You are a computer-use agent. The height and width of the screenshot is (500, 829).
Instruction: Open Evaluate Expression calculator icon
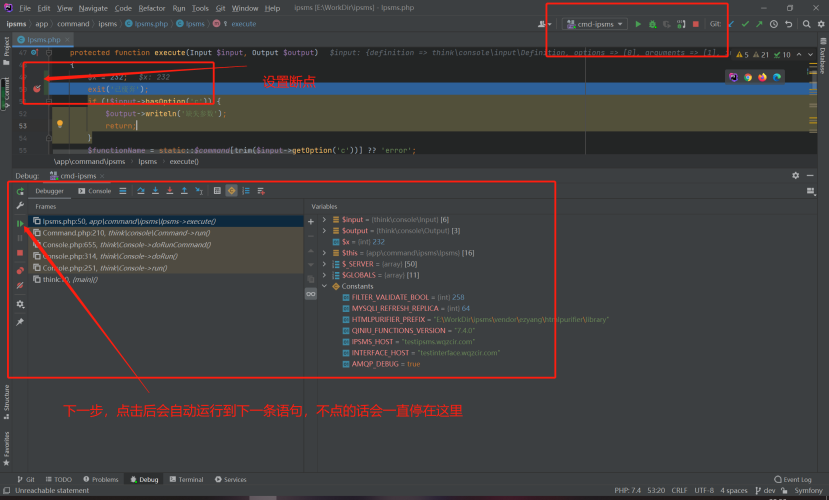pyautogui.click(x=217, y=191)
